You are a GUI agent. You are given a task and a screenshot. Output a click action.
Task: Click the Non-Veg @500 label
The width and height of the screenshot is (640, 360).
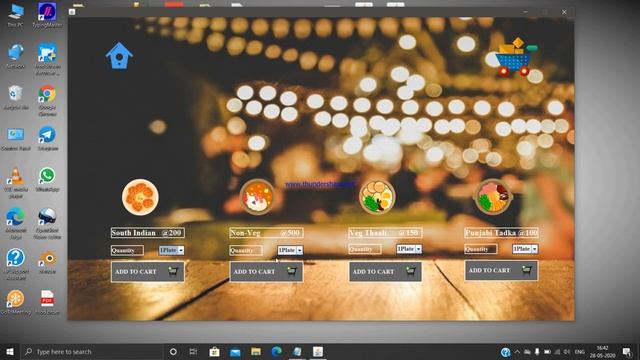266,233
